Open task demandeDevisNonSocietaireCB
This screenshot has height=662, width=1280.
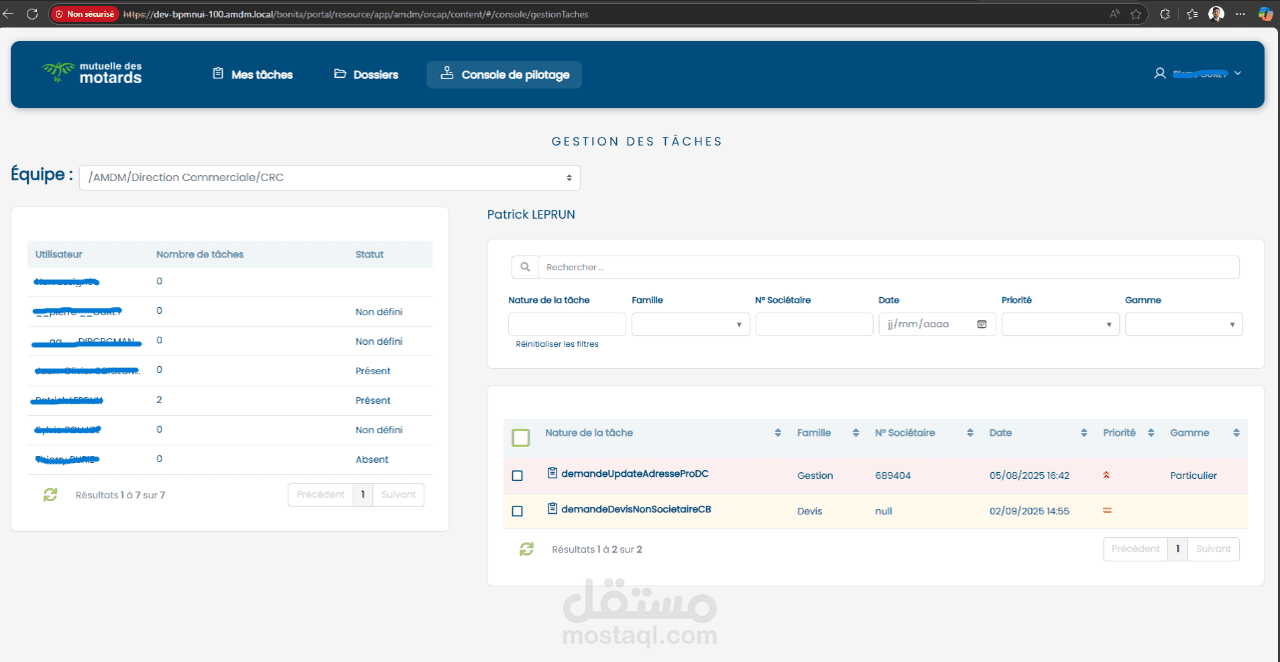636,509
